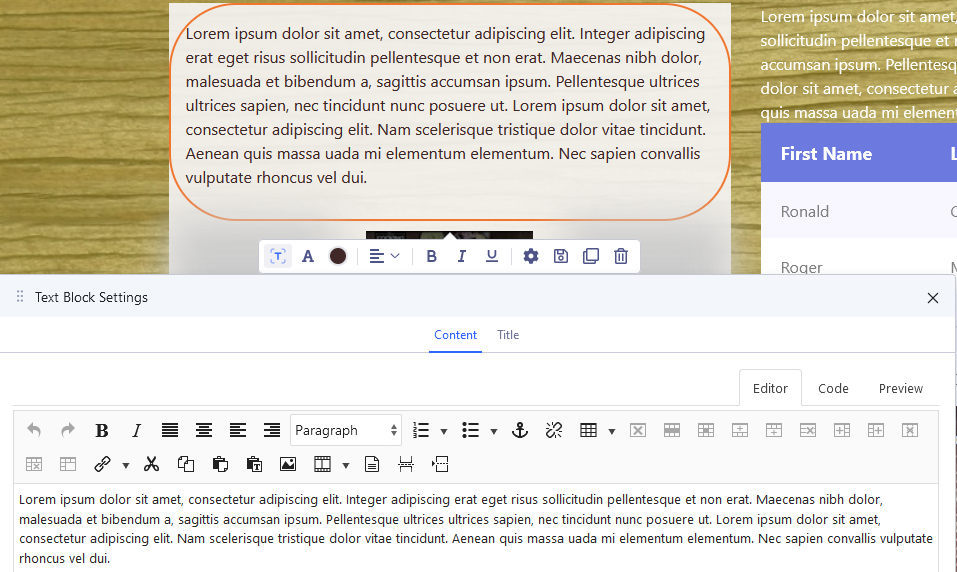This screenshot has height=572, width=957.
Task: Delete the text block with trash icon
Action: [x=621, y=257]
